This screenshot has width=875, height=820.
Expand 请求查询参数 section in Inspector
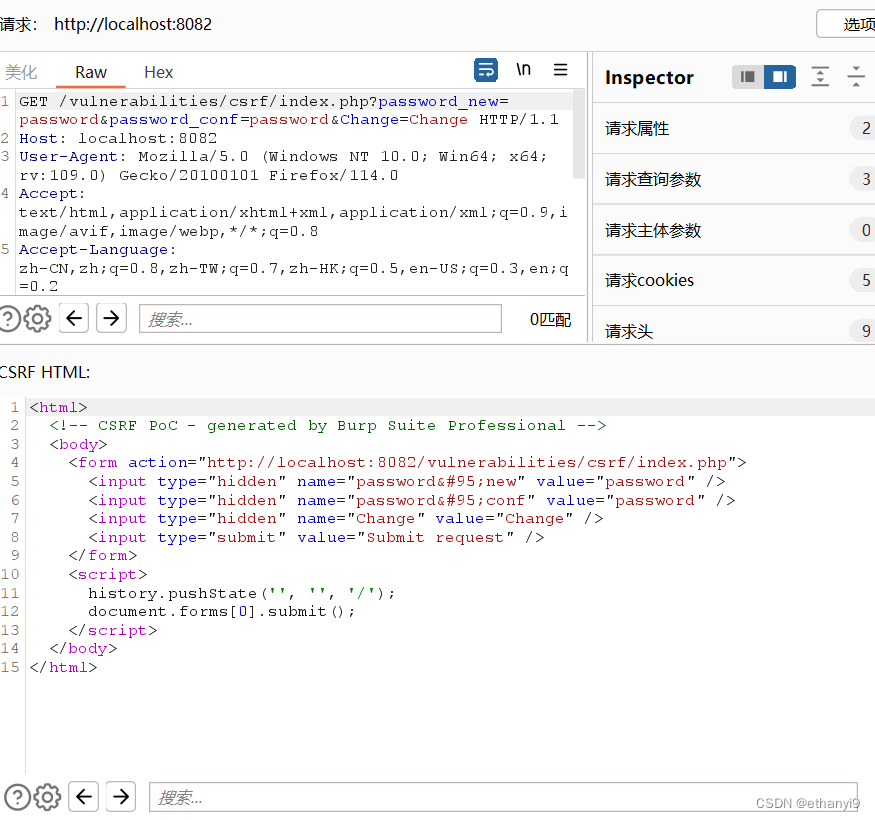734,179
